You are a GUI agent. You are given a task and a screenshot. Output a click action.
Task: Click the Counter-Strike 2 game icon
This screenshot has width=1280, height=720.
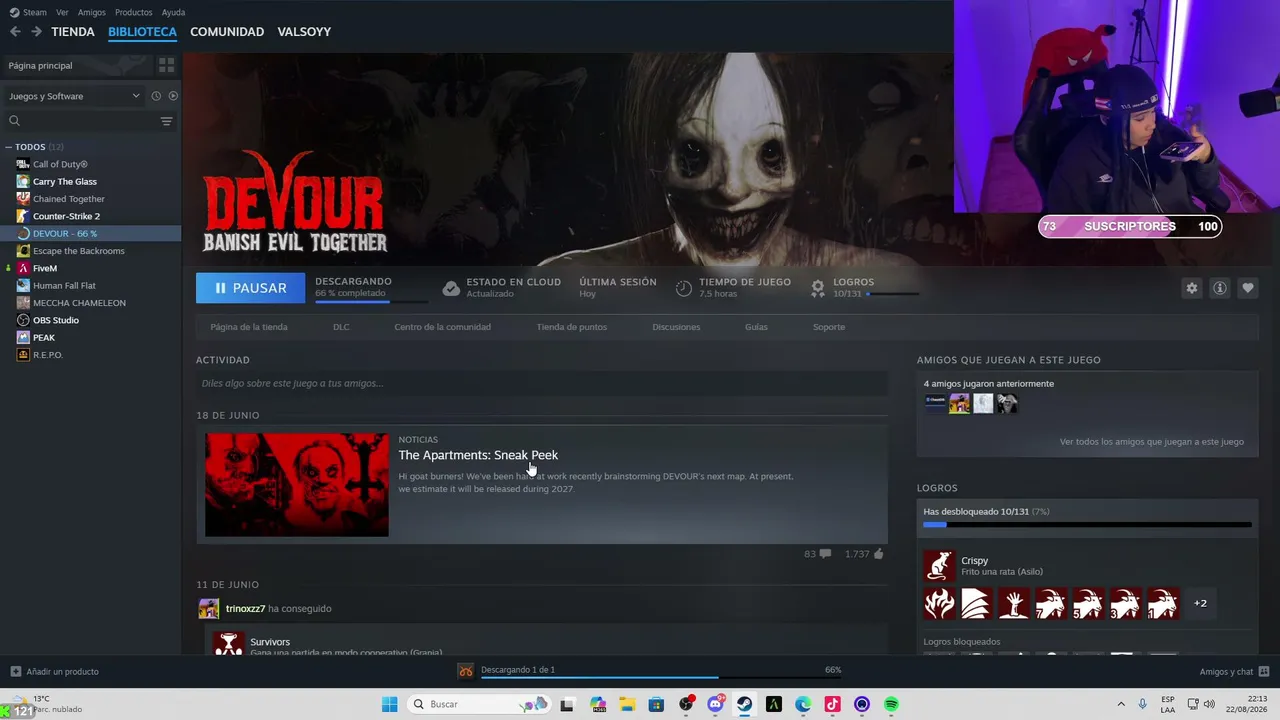23,216
